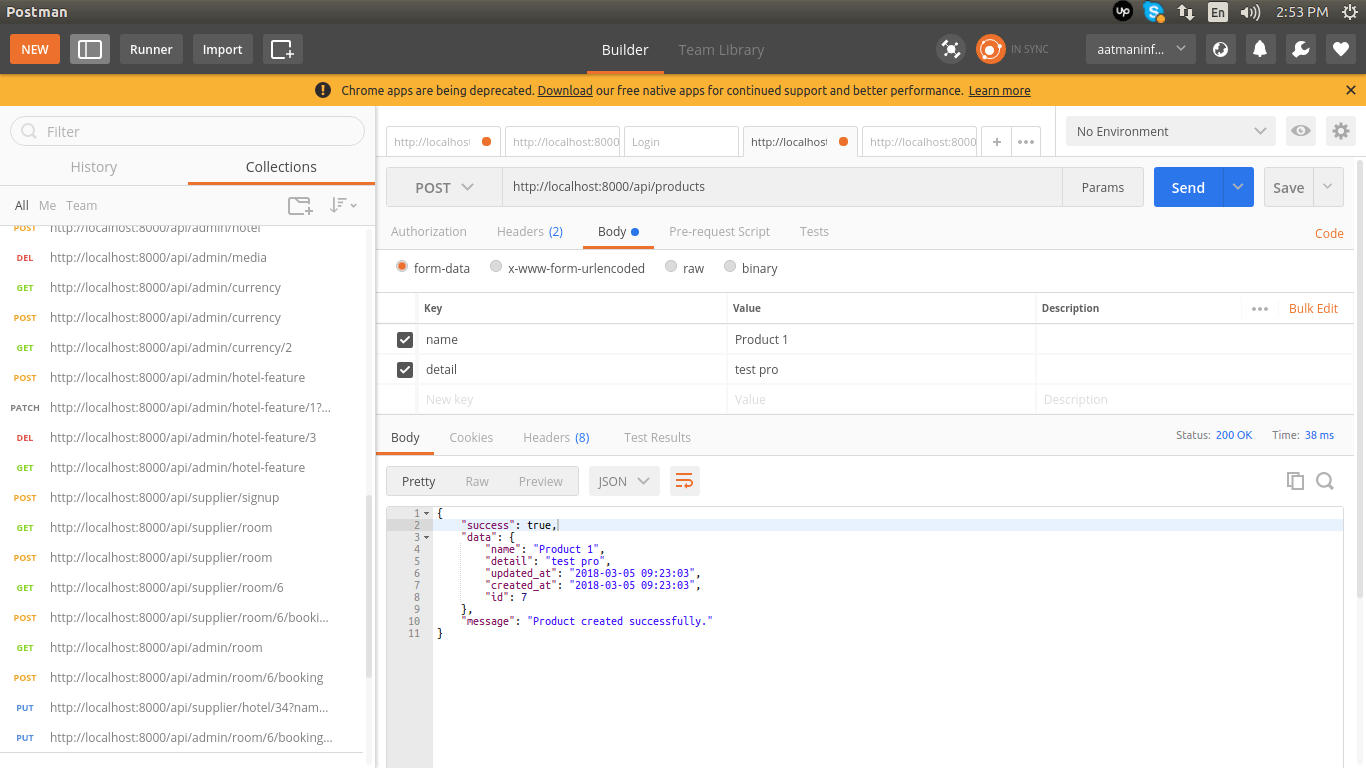The width and height of the screenshot is (1366, 768).
Task: Open the JSON format dropdown
Action: pos(623,481)
